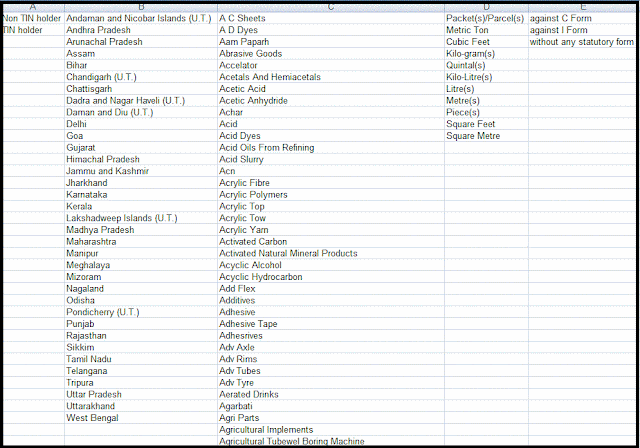The height and width of the screenshot is (448, 640).
Task: Click the 'Activated Carbon' cell
Action: 331,242
